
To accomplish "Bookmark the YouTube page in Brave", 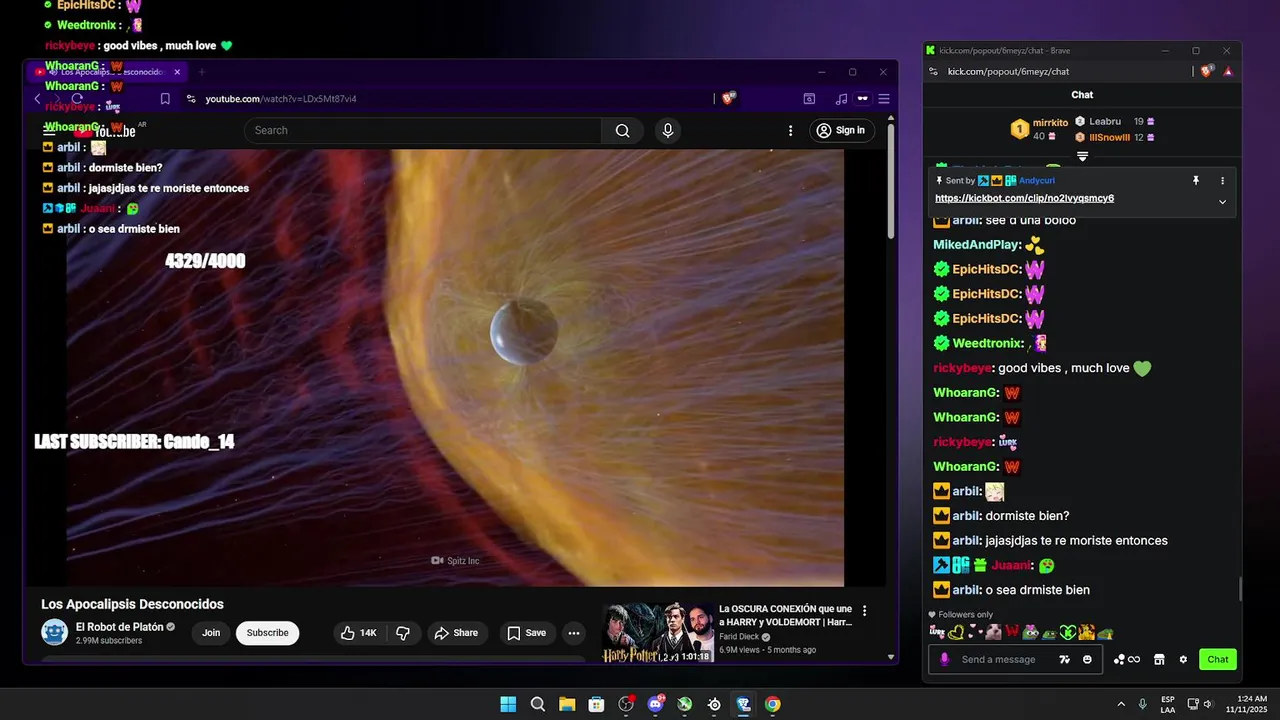I will tap(165, 99).
